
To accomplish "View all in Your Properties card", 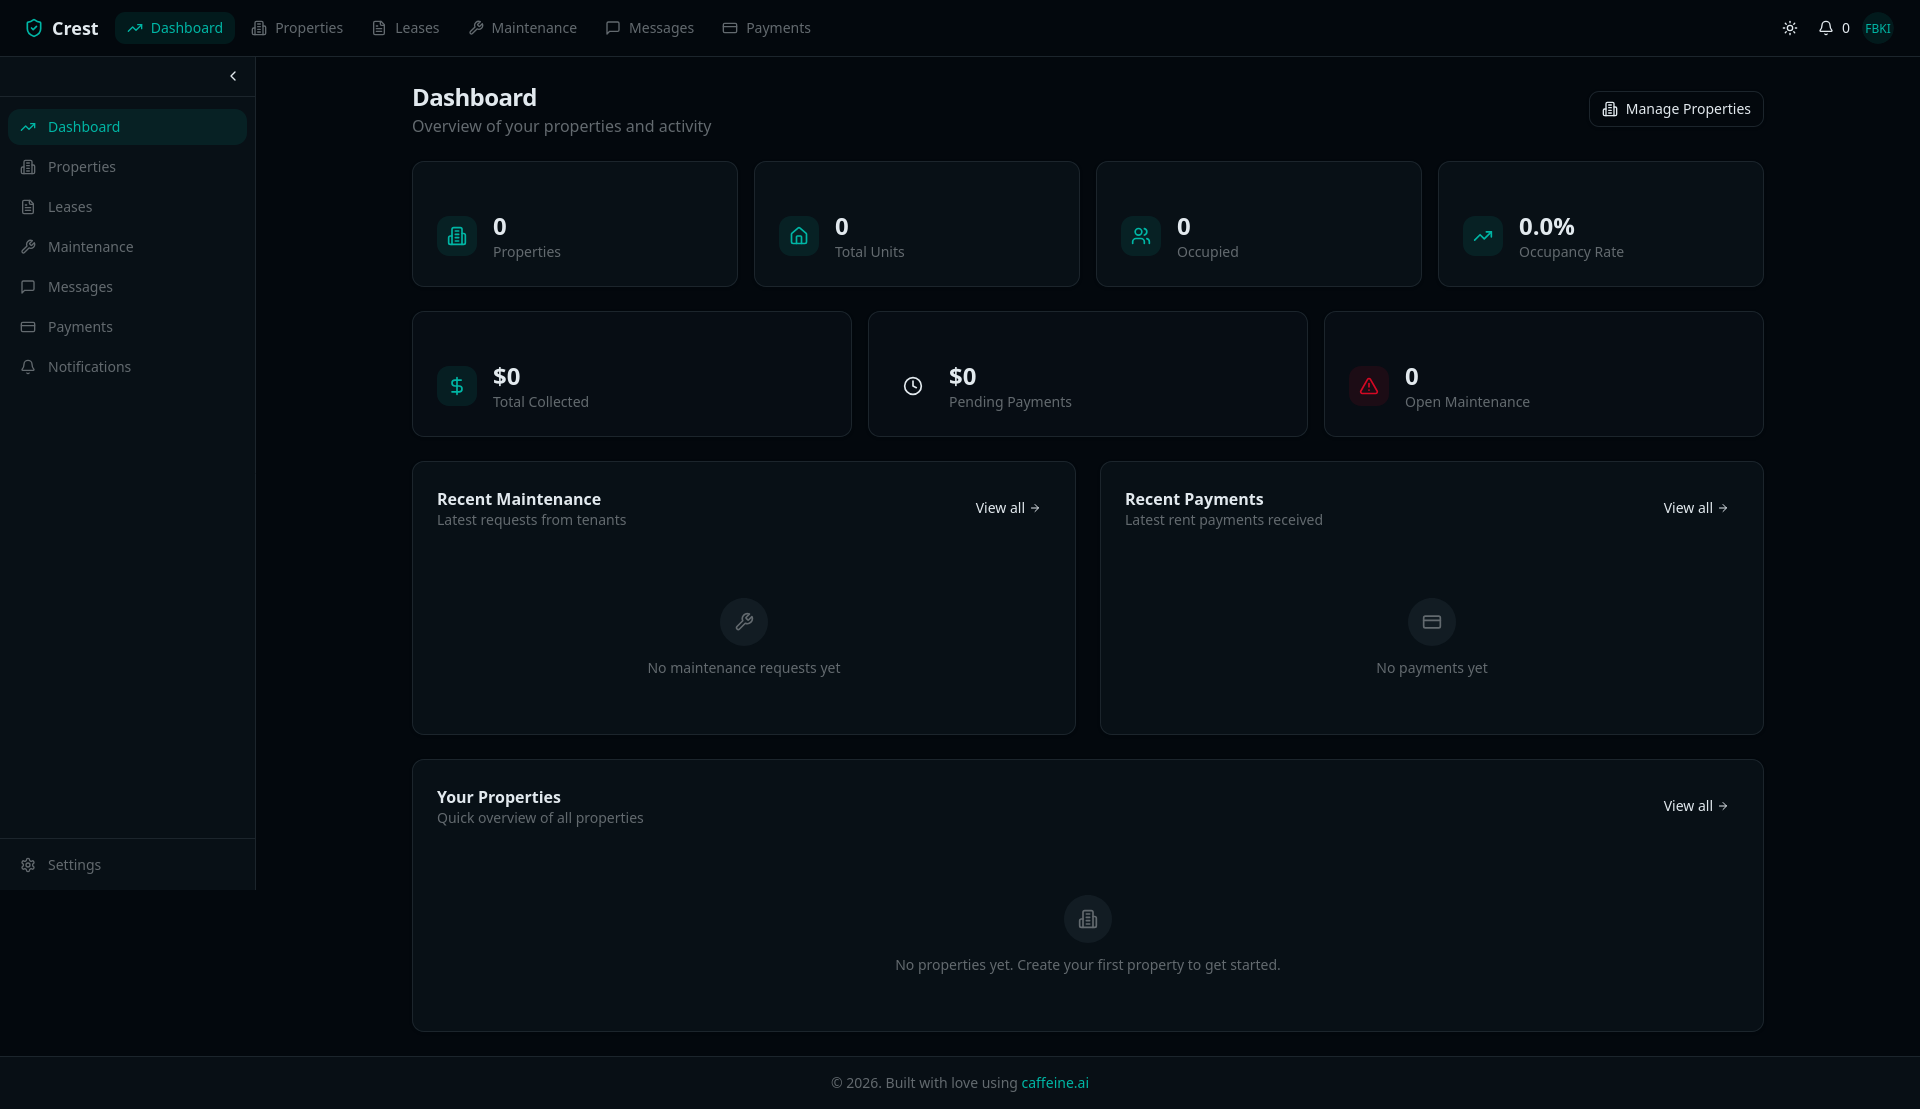I will (1696, 806).
